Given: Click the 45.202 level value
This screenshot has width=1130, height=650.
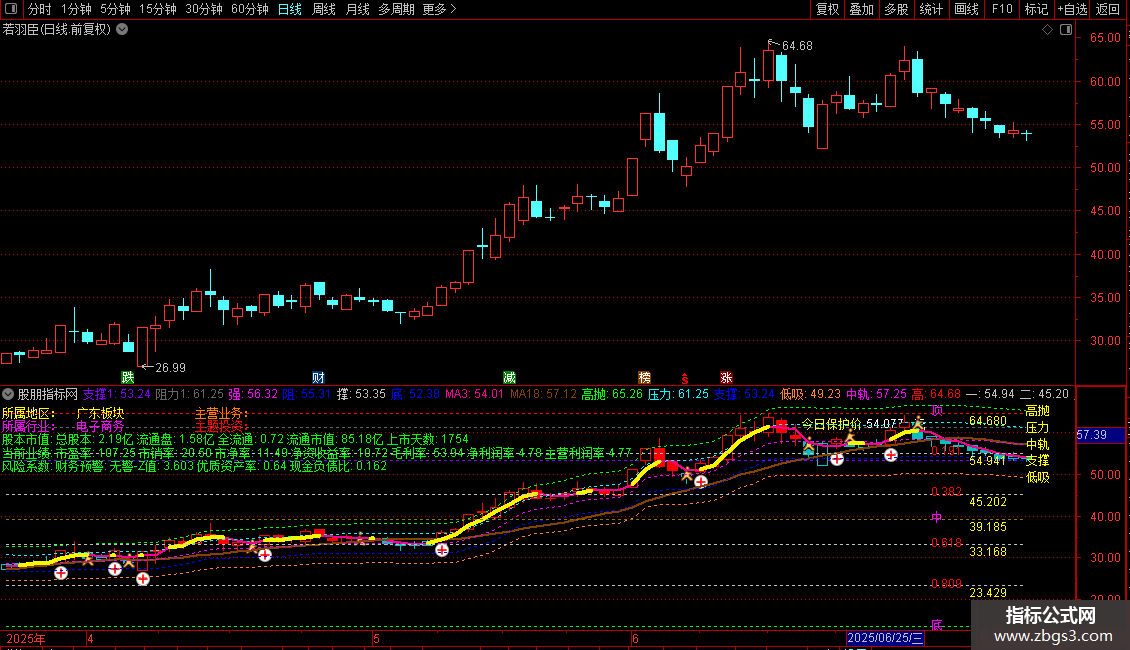Looking at the screenshot, I should (x=987, y=502).
